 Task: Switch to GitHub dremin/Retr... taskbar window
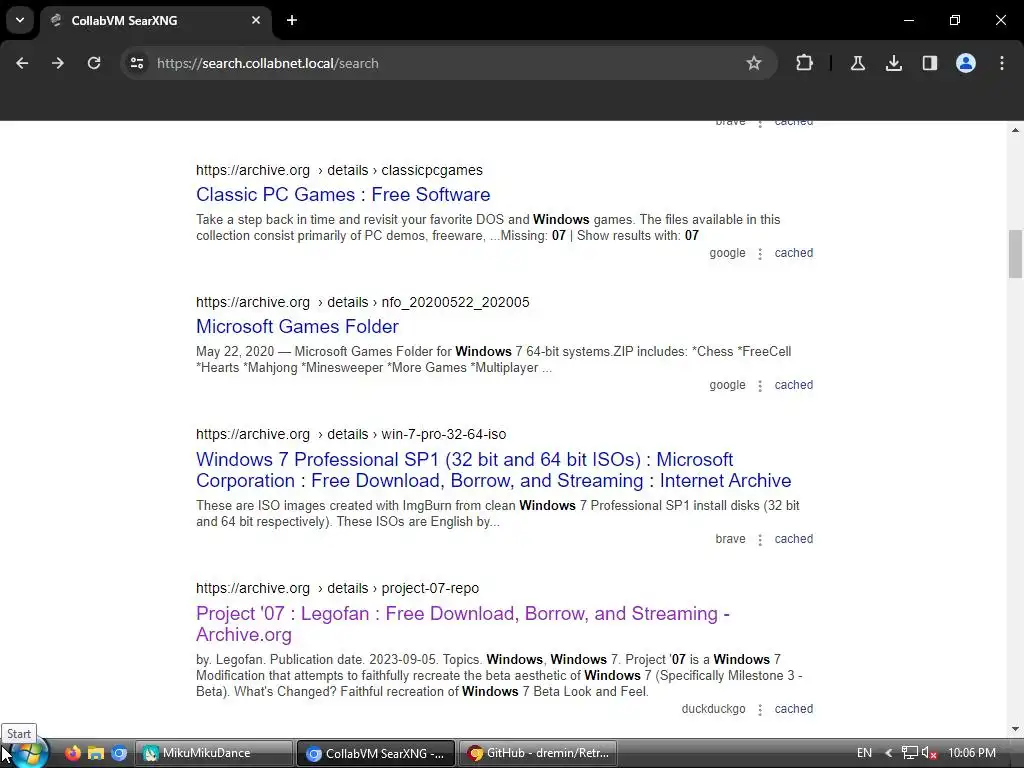click(x=537, y=753)
